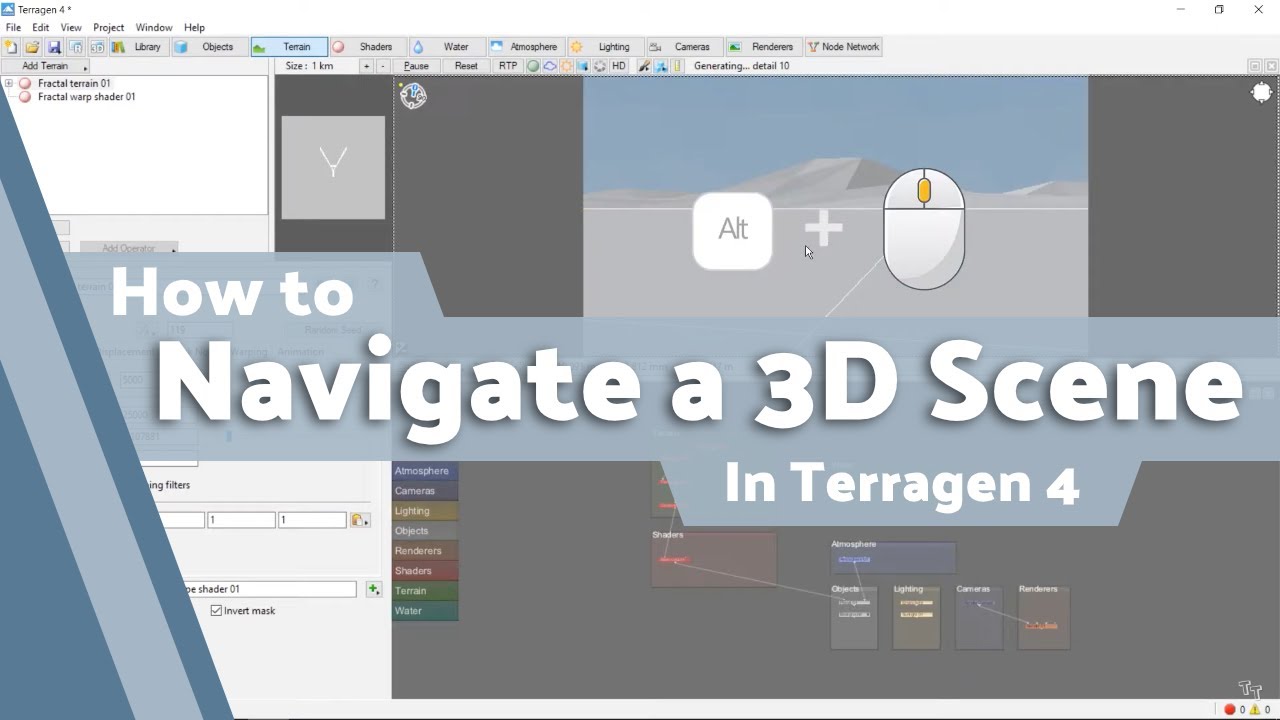Viewport: 1280px width, 720px height.
Task: Click the pan control icon at the preview's top right
Action: pos(1262,93)
